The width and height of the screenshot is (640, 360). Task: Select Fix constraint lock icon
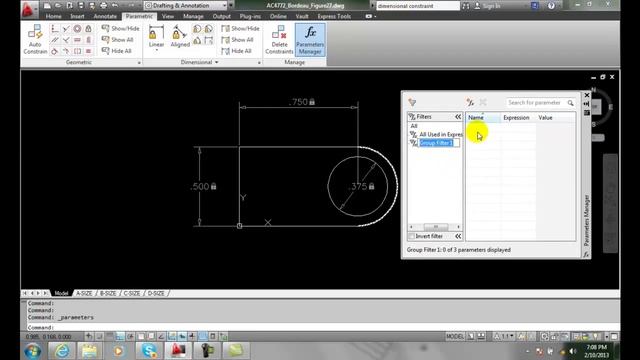click(88, 29)
